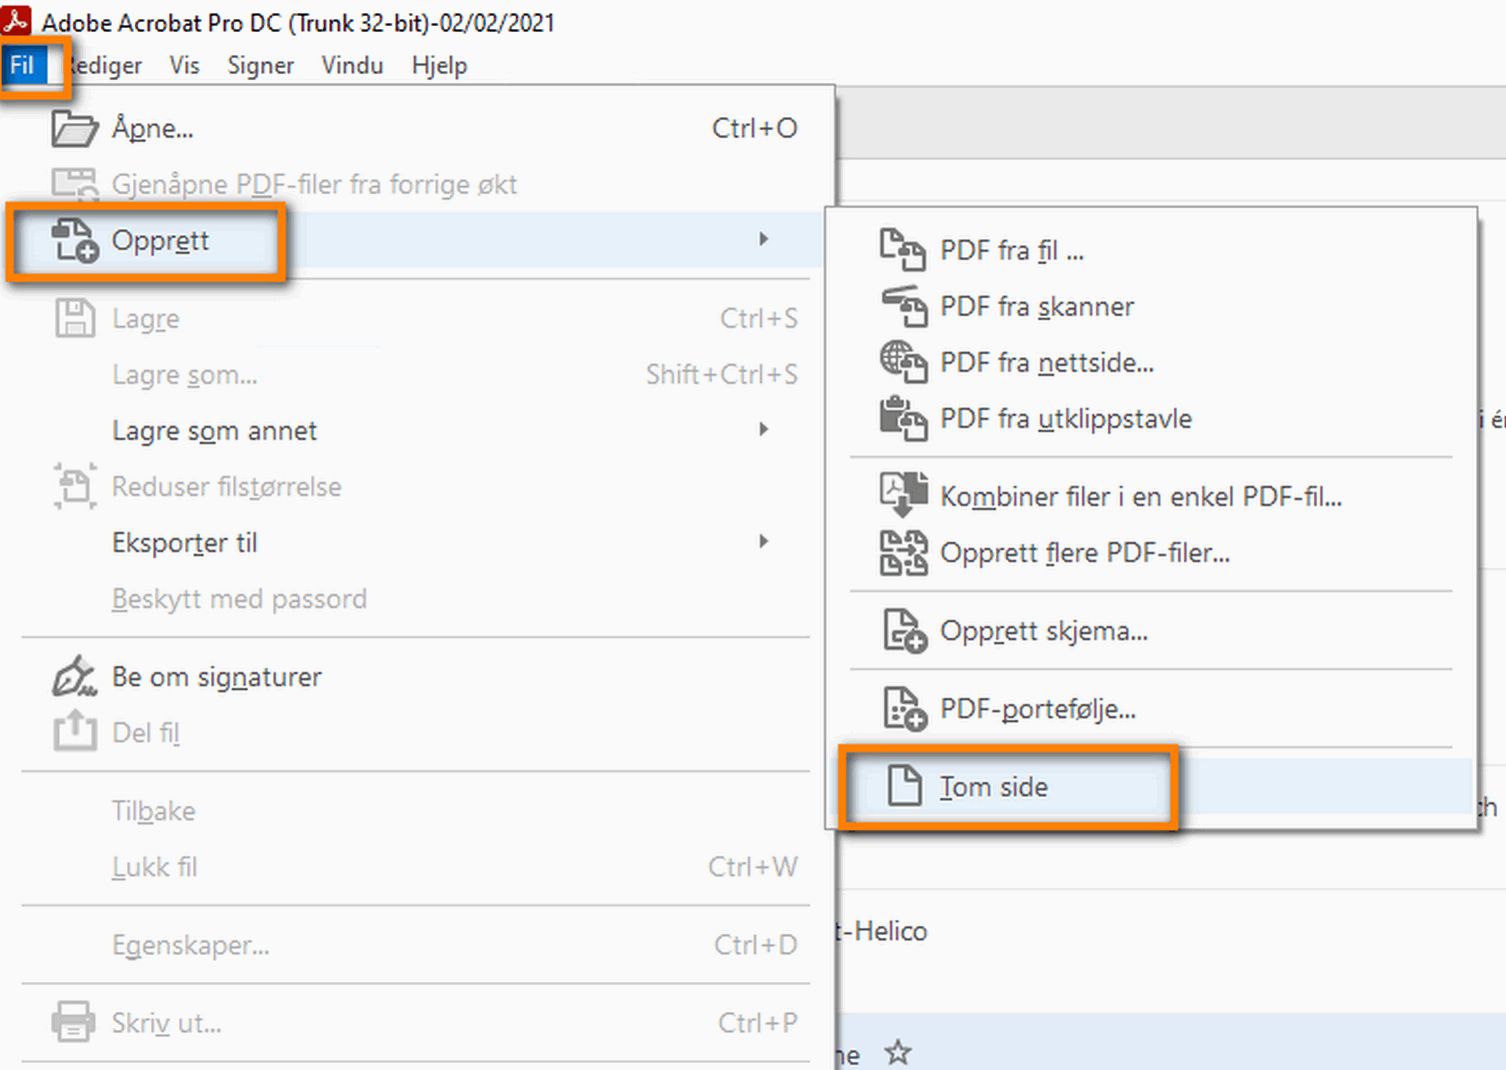Click the Opprett submenu arrow
Image resolution: width=1506 pixels, height=1070 pixels.
coord(763,240)
